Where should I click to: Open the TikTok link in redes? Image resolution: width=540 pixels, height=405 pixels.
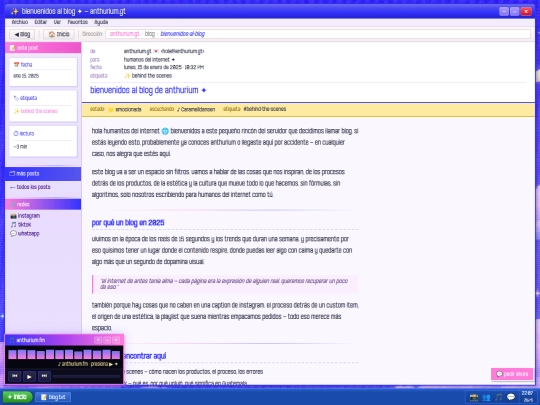[21, 225]
